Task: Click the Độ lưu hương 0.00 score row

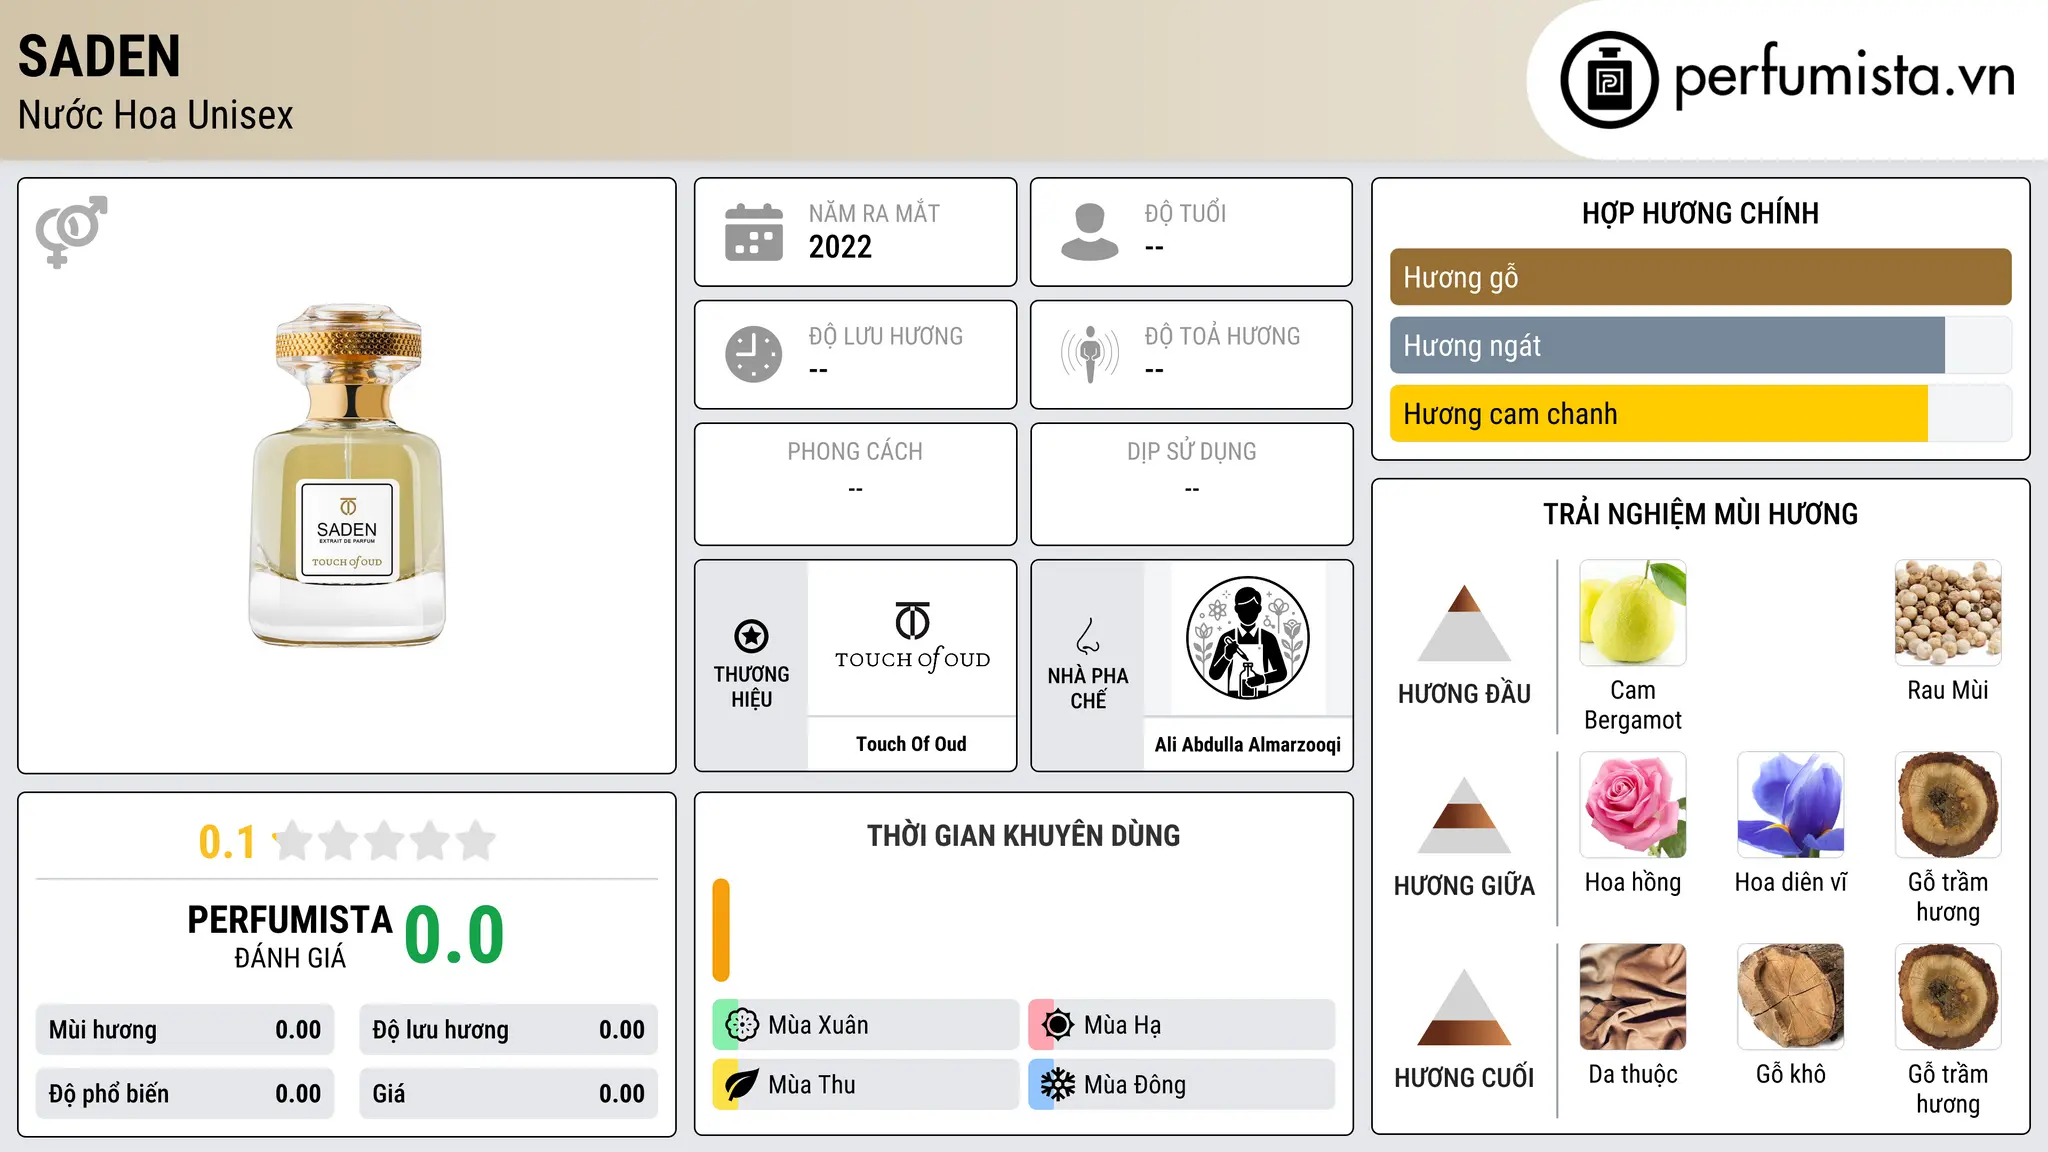Action: coord(509,1030)
